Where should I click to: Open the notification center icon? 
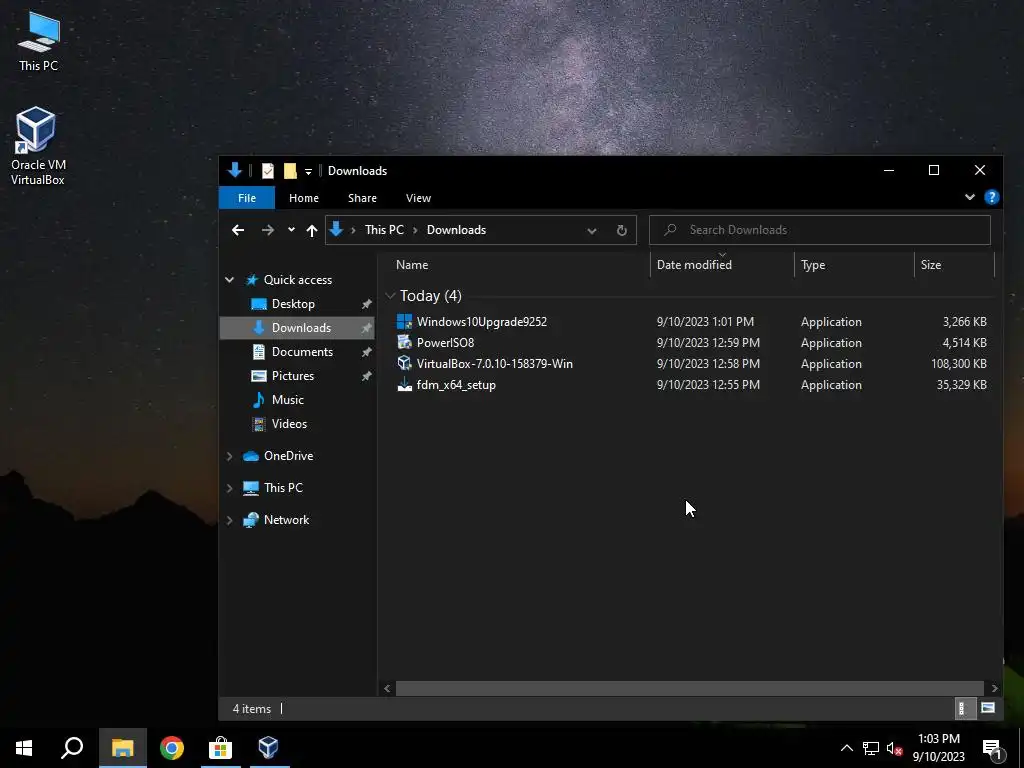point(992,748)
